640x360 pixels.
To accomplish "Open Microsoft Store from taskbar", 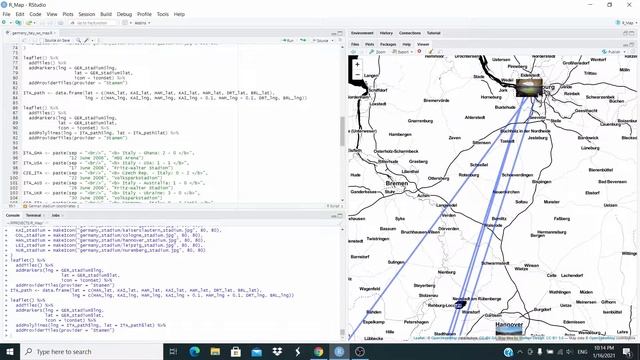I will (236, 351).
